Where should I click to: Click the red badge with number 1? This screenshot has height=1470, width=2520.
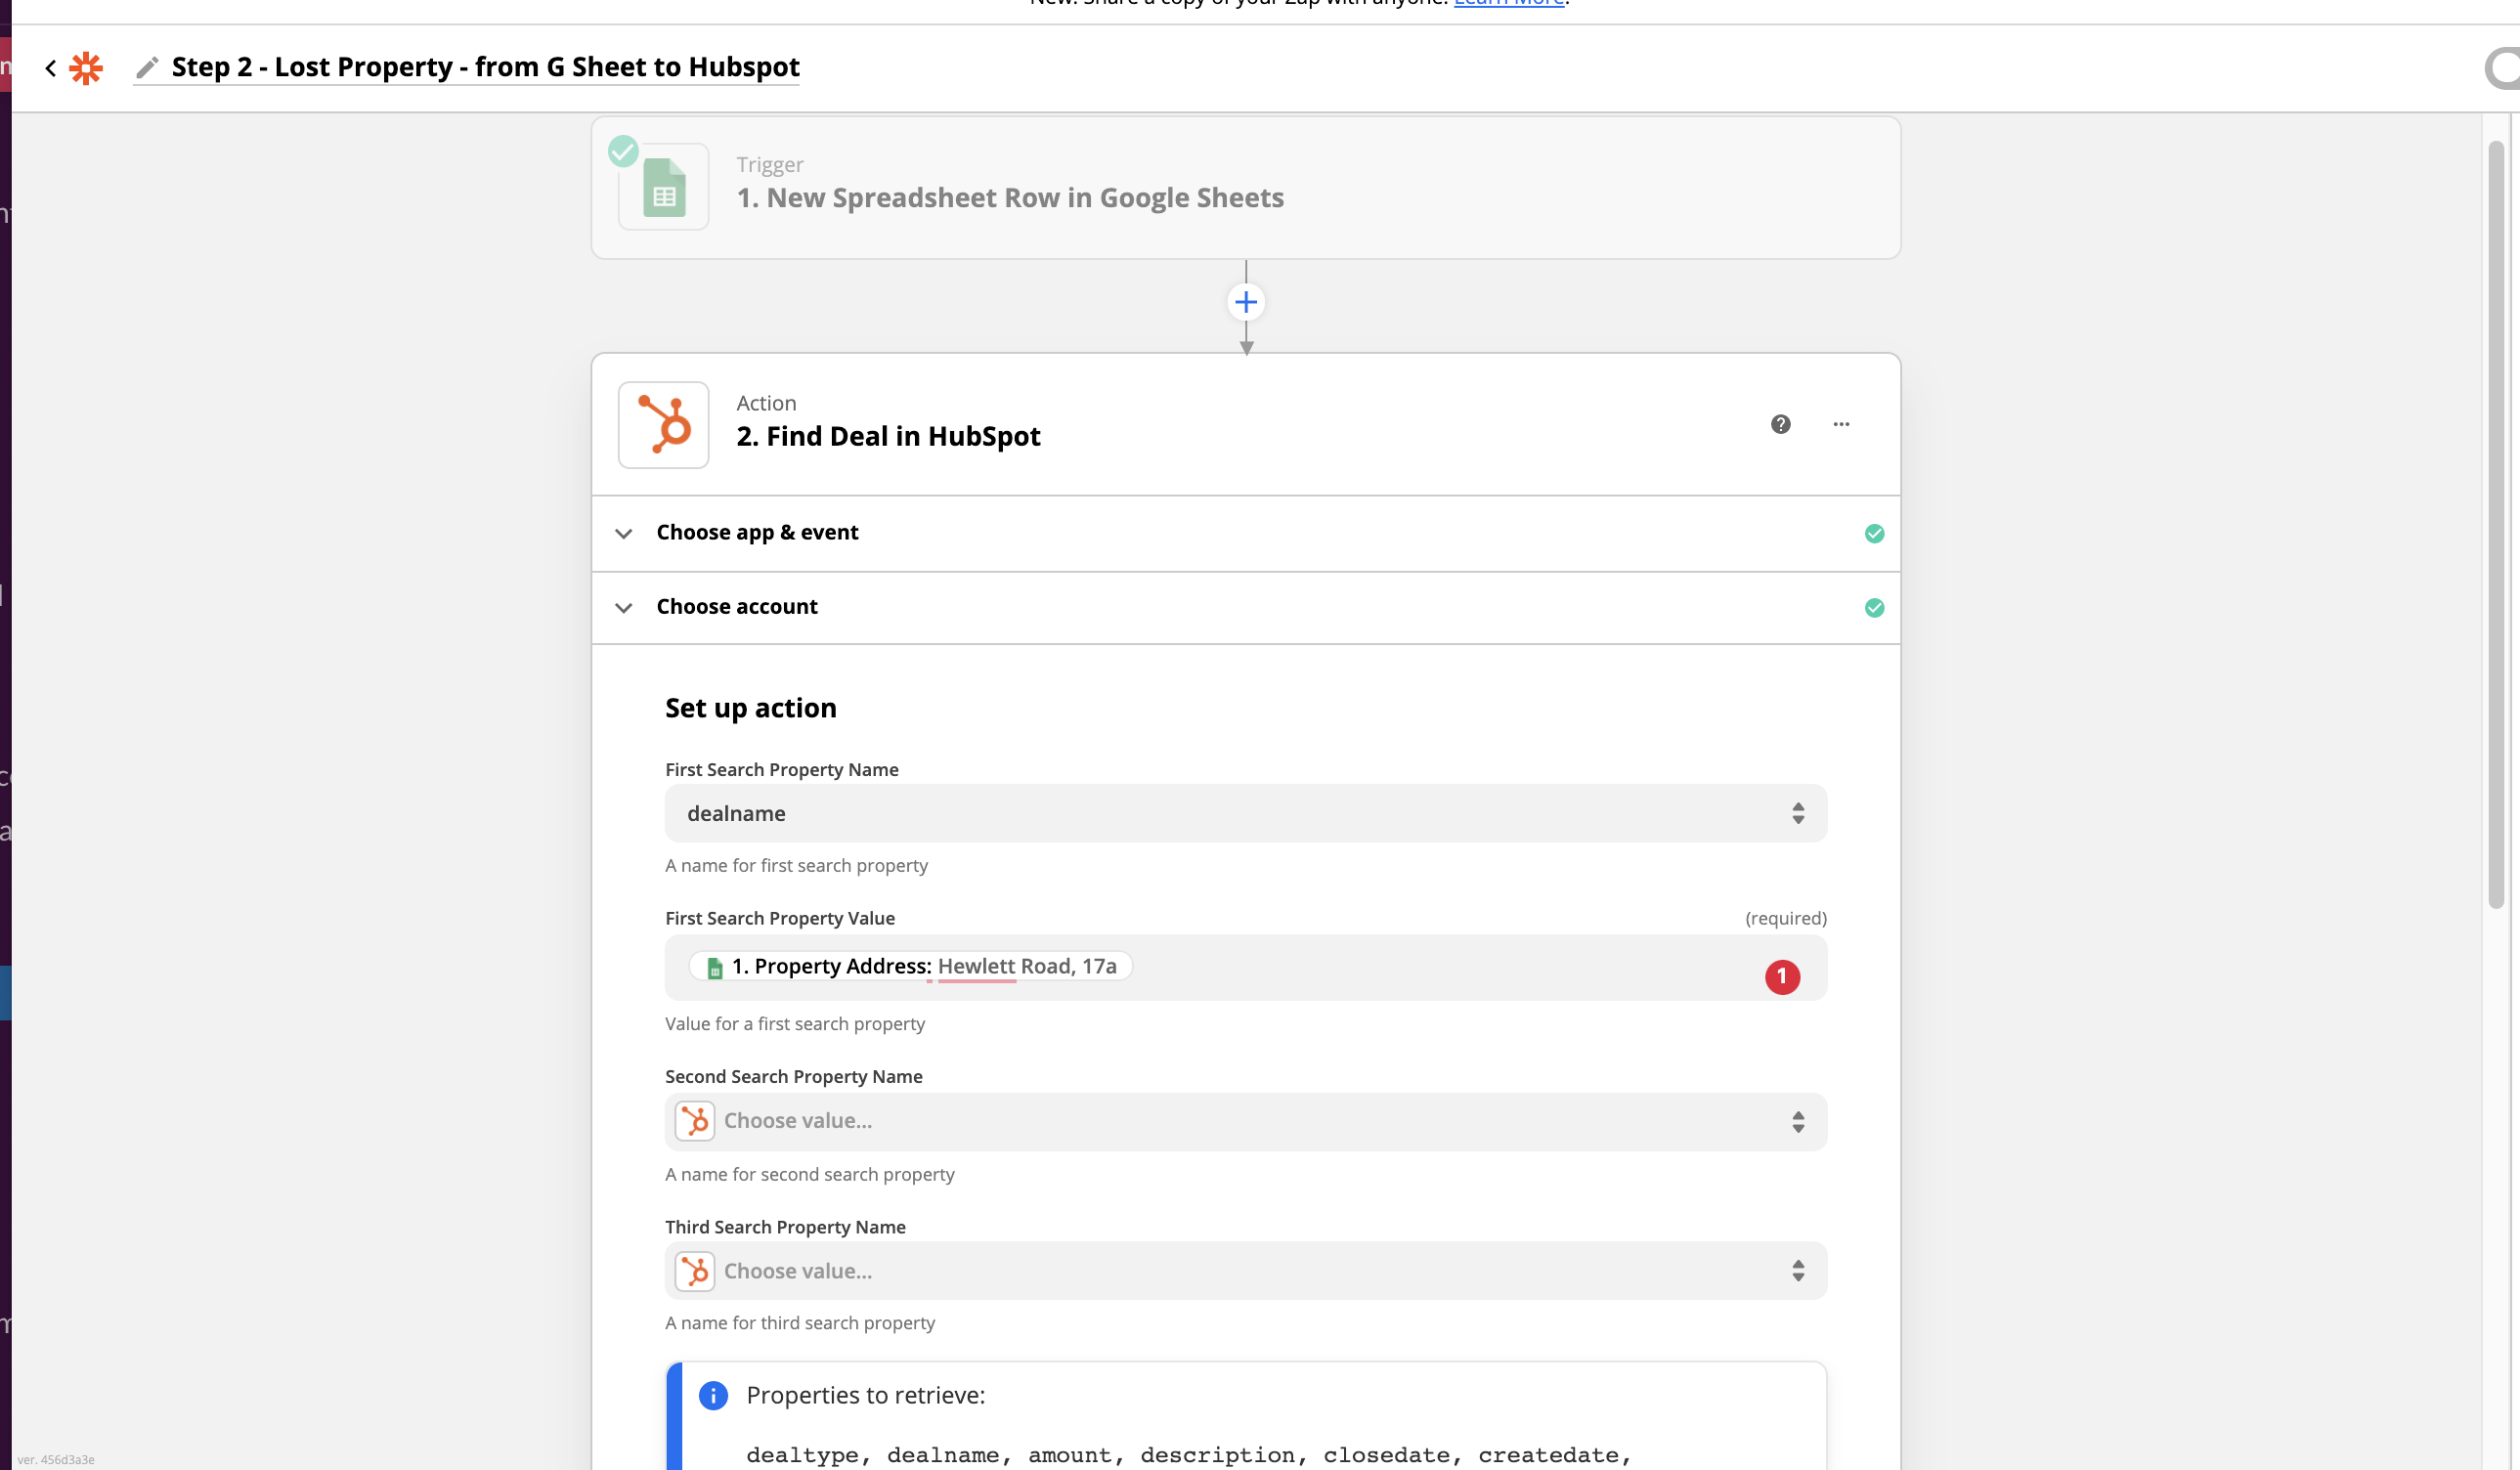pyautogui.click(x=1782, y=977)
